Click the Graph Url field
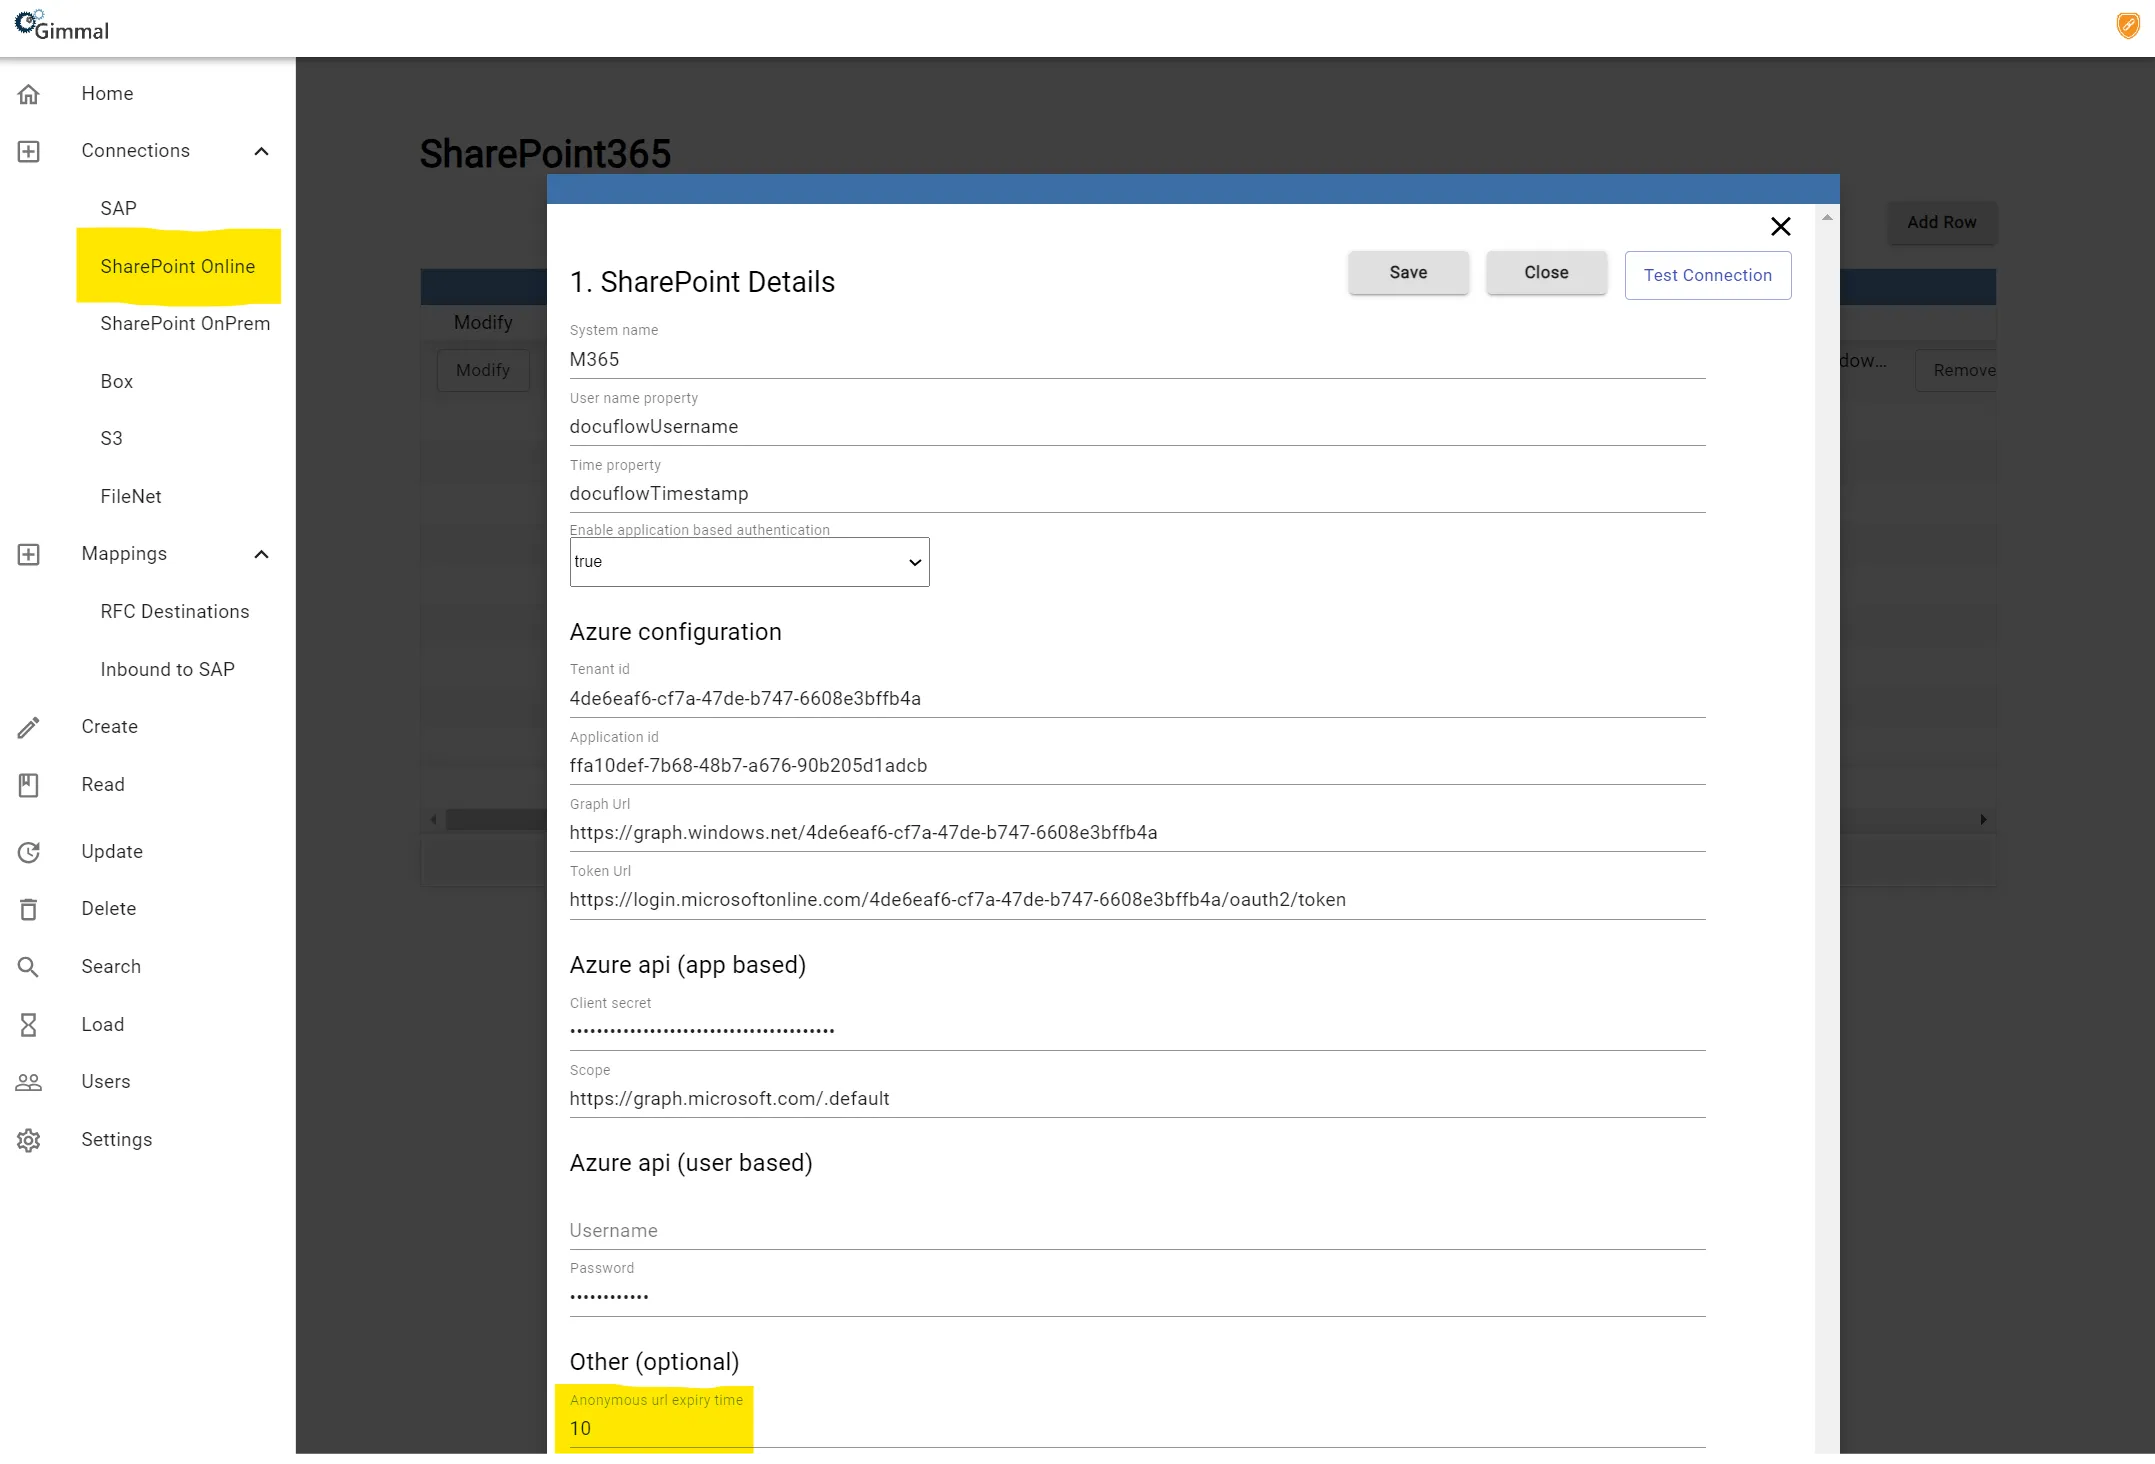Screen dimensions: 2155x1464 tap(1137, 833)
